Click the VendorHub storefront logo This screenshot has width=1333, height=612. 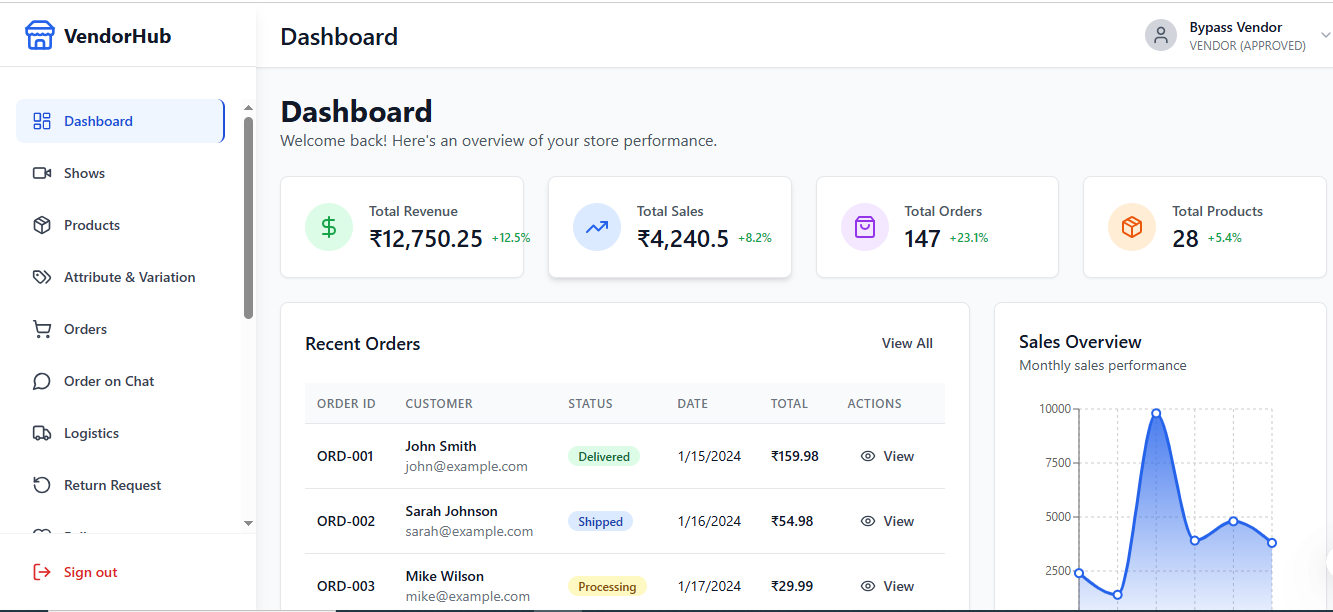coord(39,34)
